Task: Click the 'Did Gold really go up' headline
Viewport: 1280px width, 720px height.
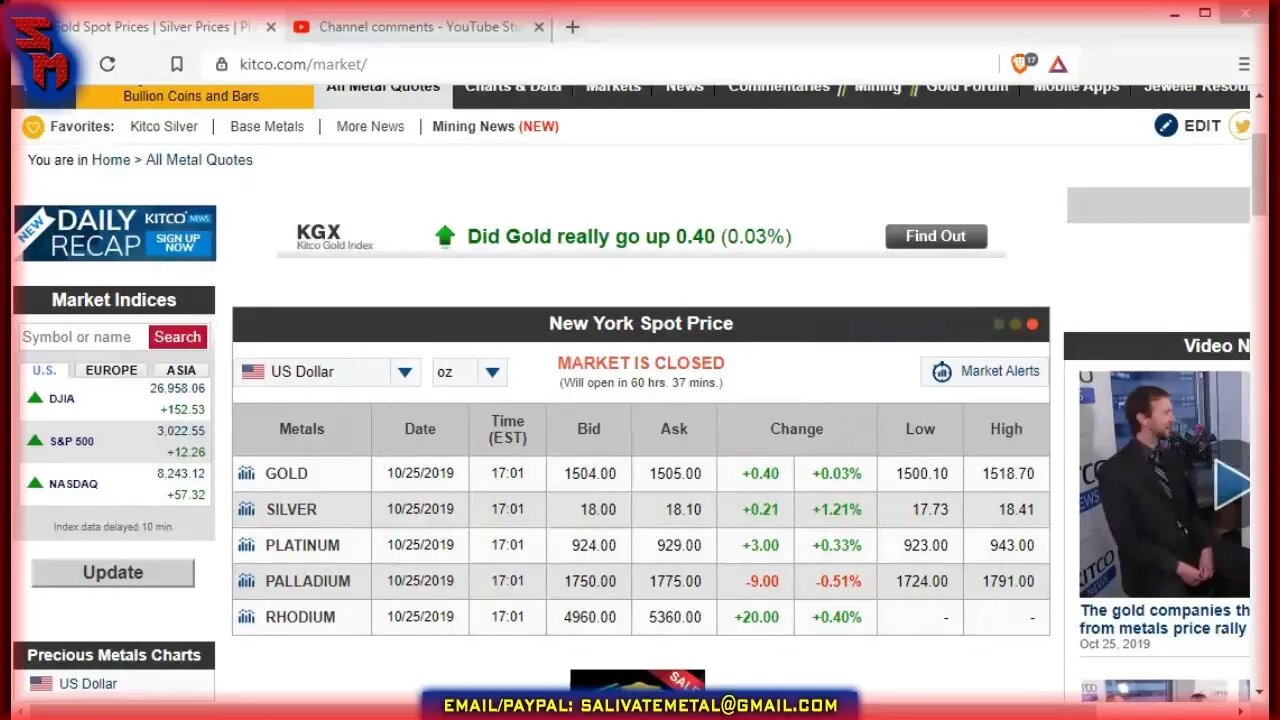Action: point(629,237)
